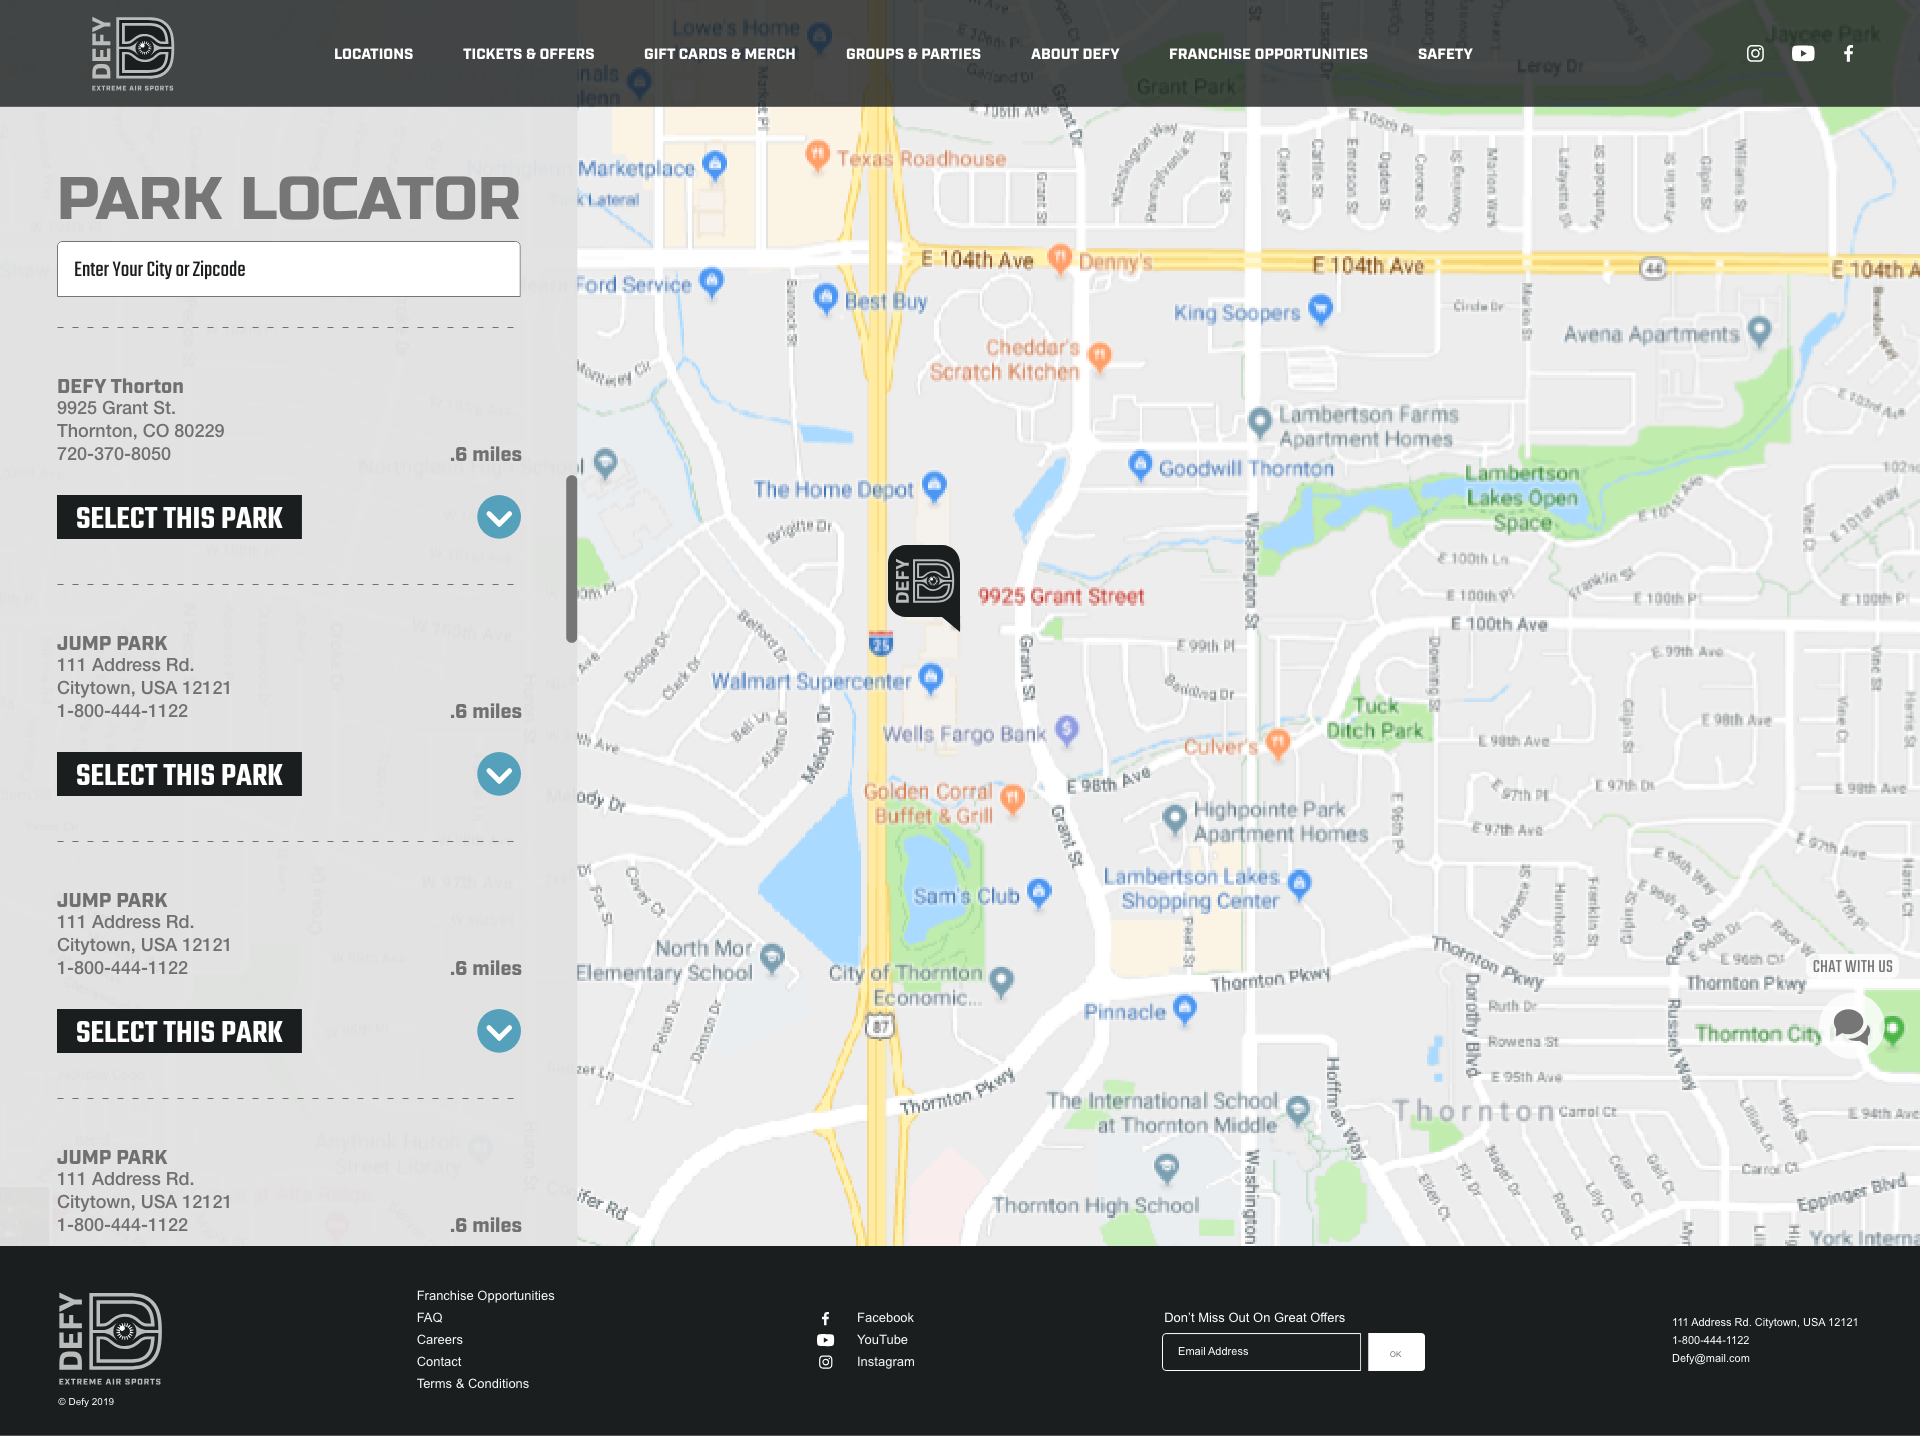Click footer Facebook icon
This screenshot has width=1920, height=1436.
[x=826, y=1318]
